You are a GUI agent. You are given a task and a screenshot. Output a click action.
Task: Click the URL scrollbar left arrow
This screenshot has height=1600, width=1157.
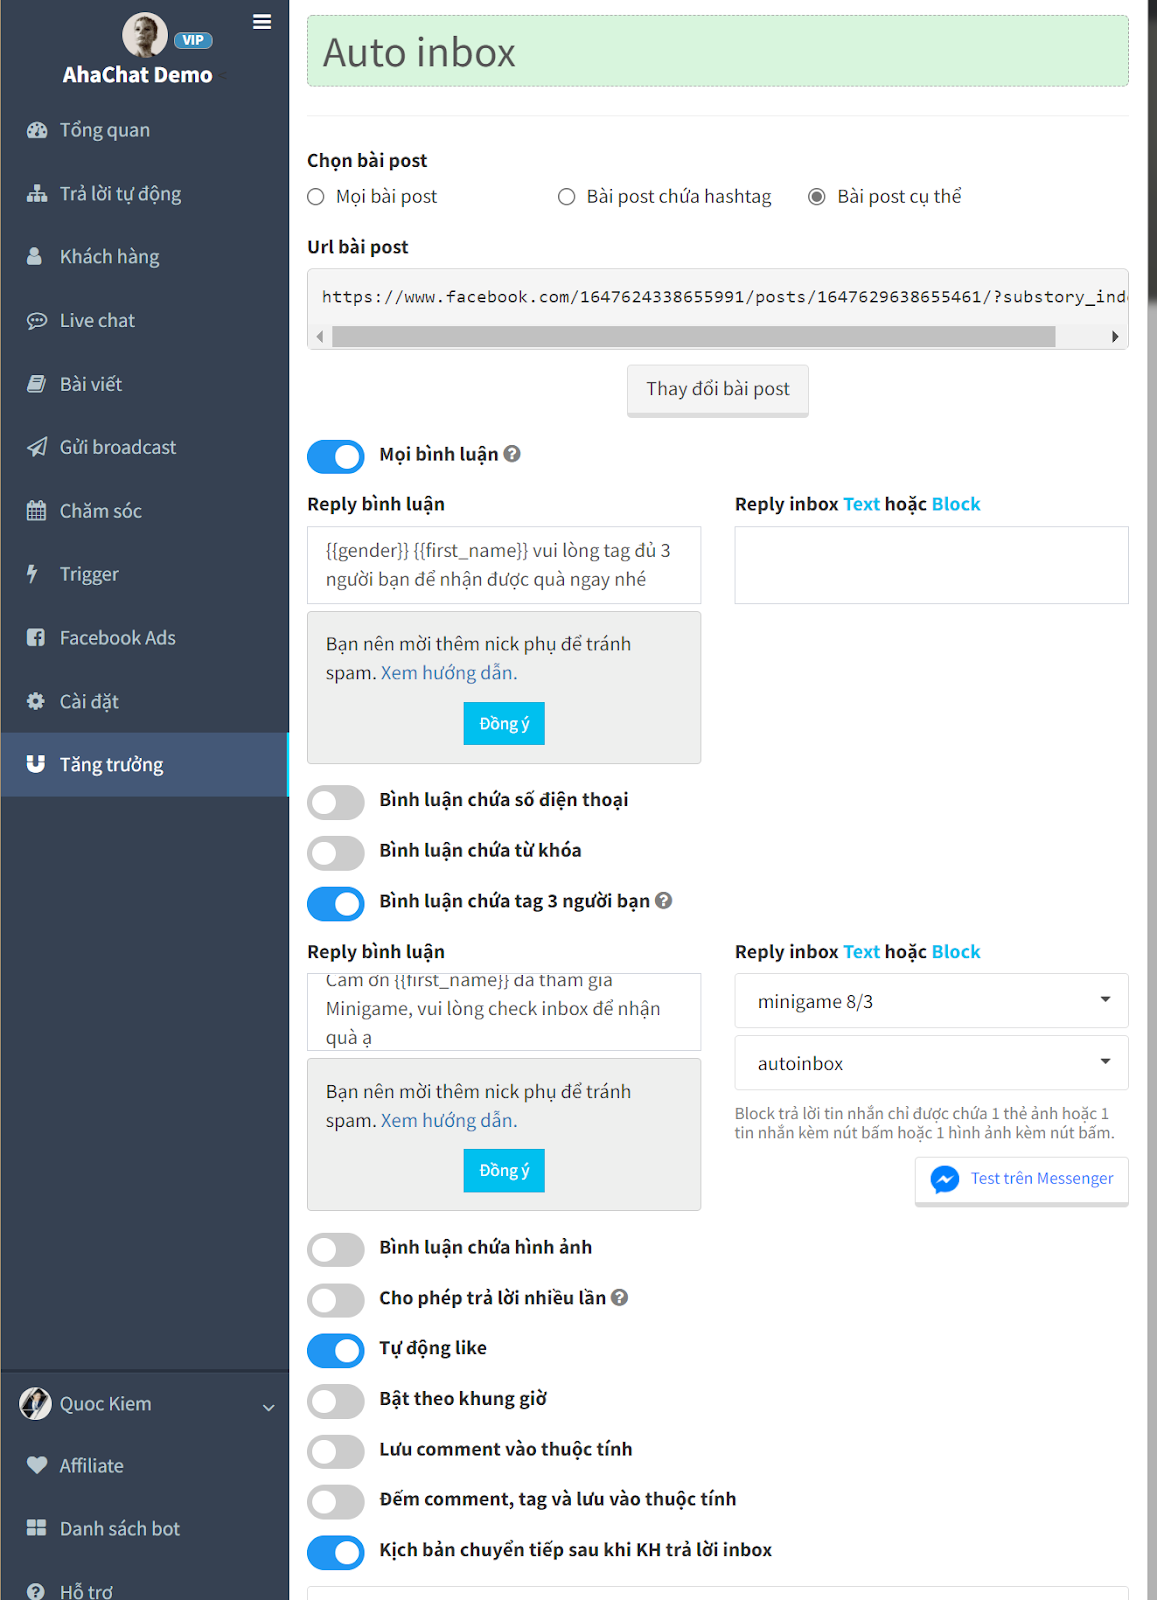[320, 337]
